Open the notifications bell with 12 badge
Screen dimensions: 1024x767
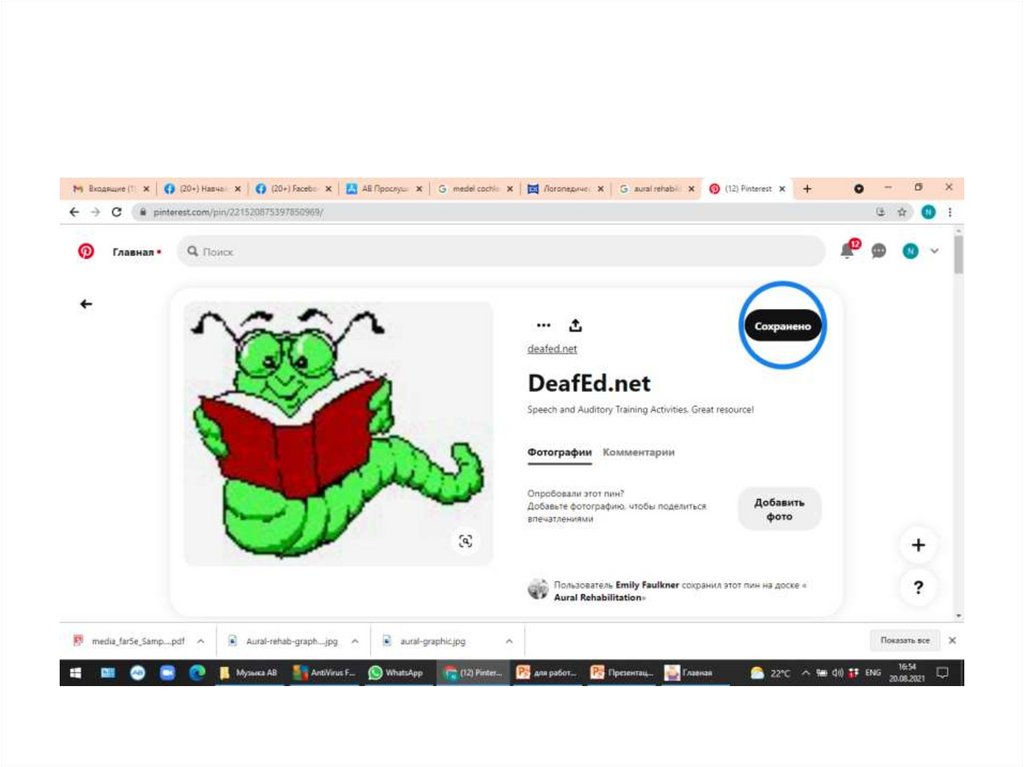pos(848,250)
